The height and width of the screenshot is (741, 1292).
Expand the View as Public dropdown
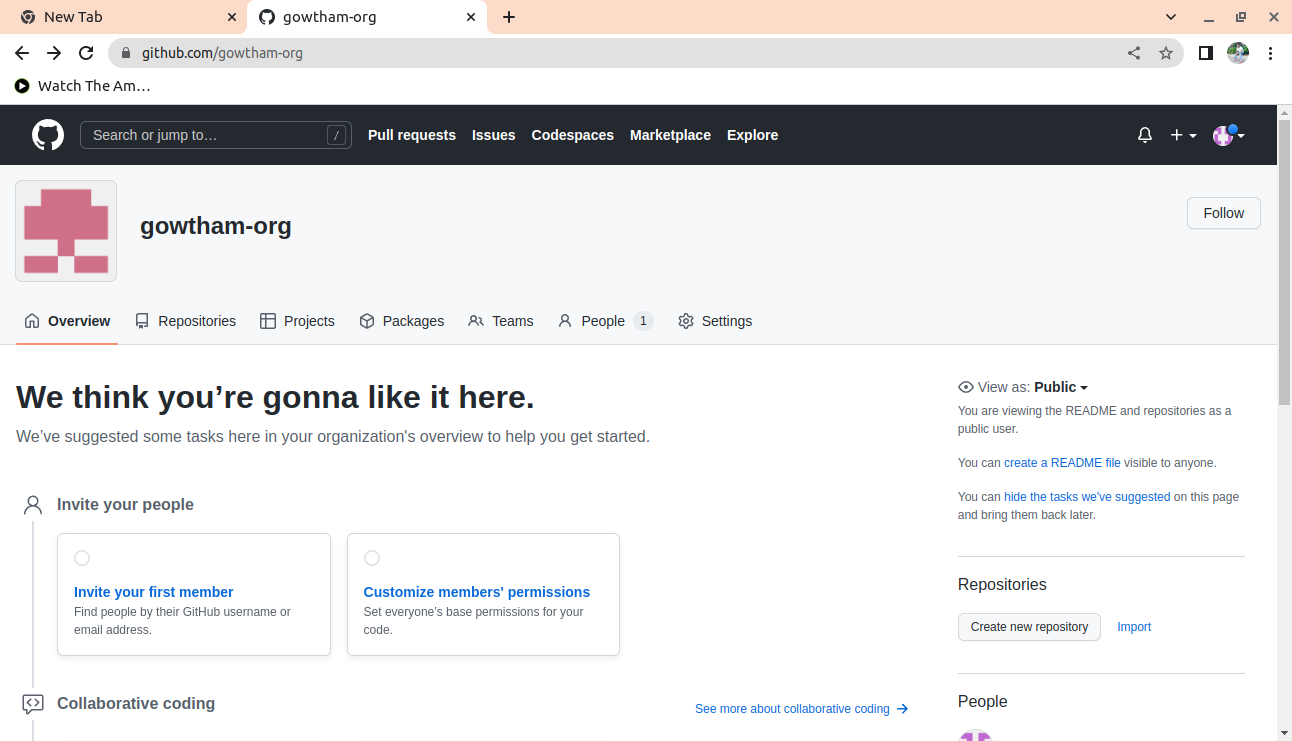coord(1061,387)
